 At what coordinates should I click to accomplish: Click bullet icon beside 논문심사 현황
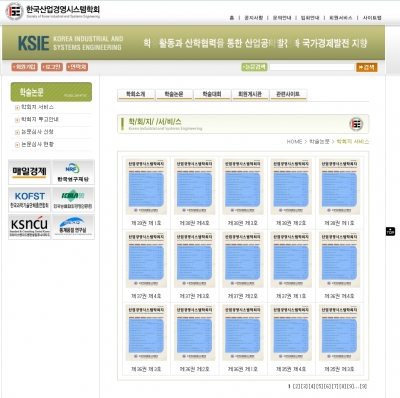point(17,145)
